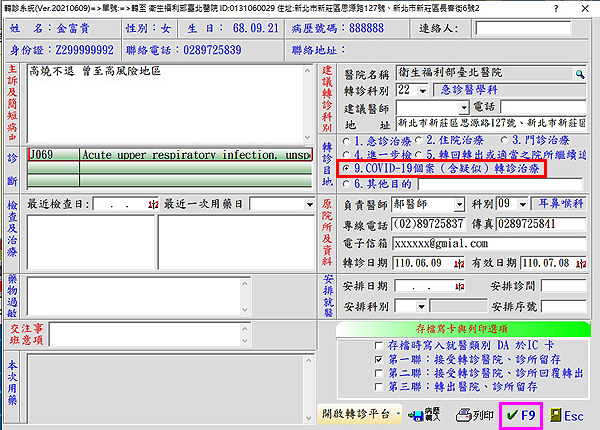
Task: Click the 列印 printer icon
Action: 474,414
